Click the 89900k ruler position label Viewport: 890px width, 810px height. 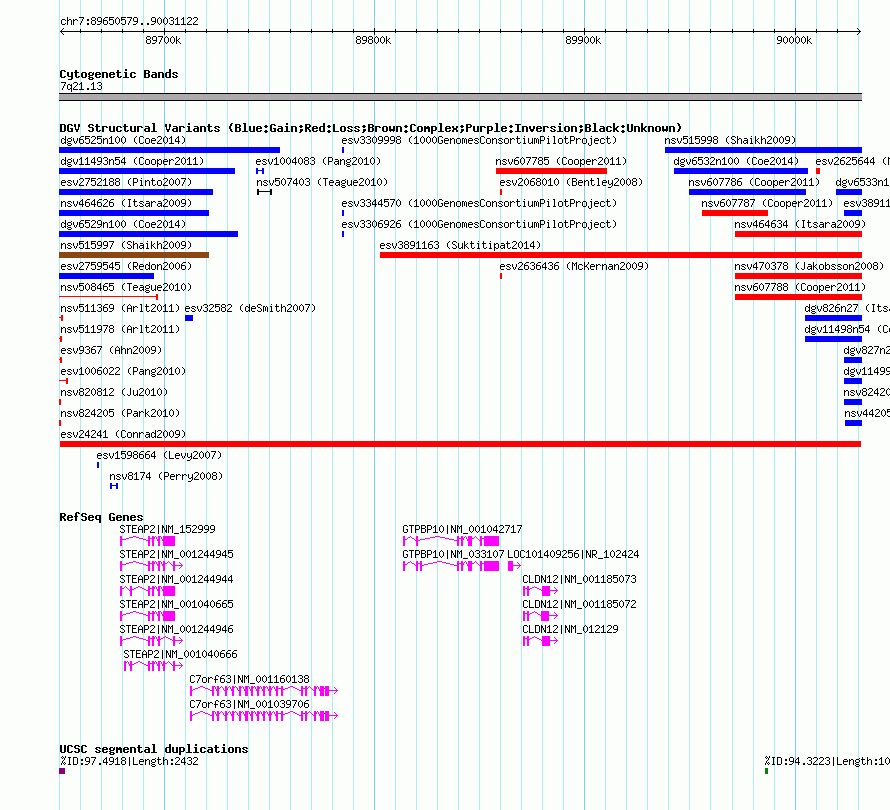tap(583, 40)
